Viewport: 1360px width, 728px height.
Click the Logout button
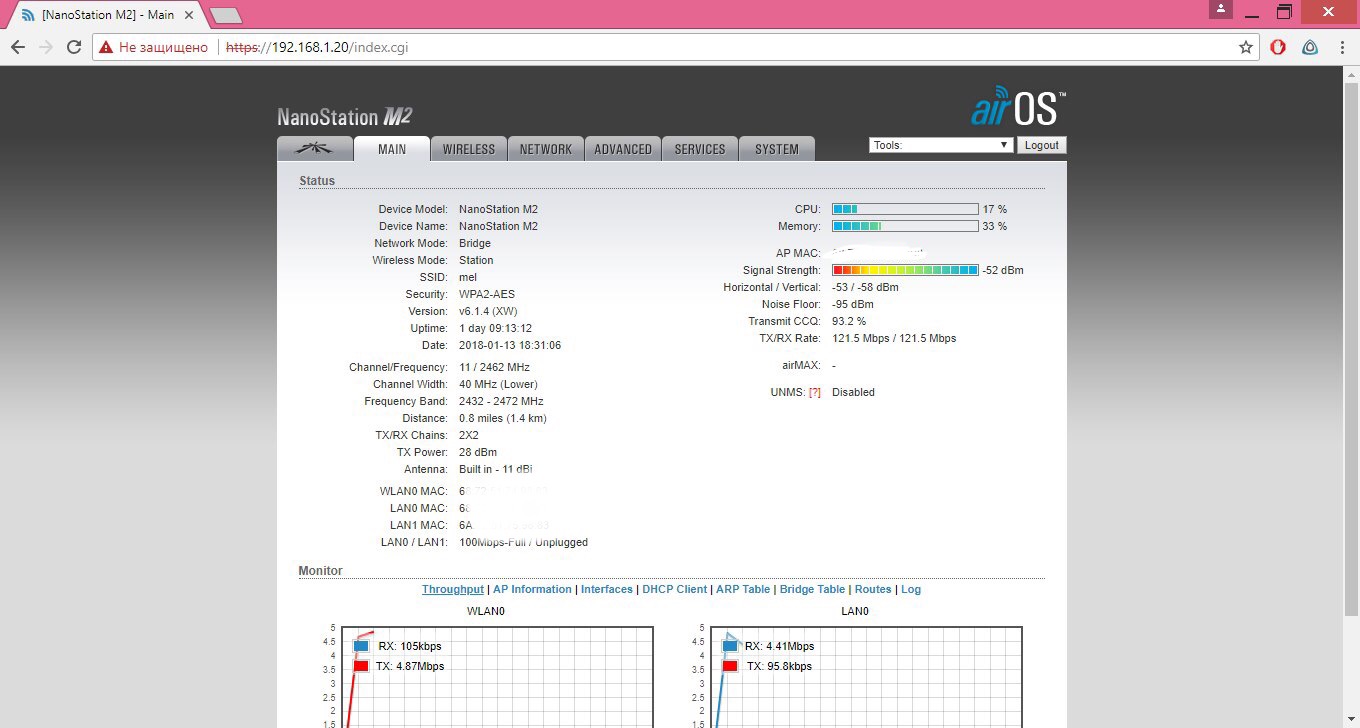click(1042, 145)
